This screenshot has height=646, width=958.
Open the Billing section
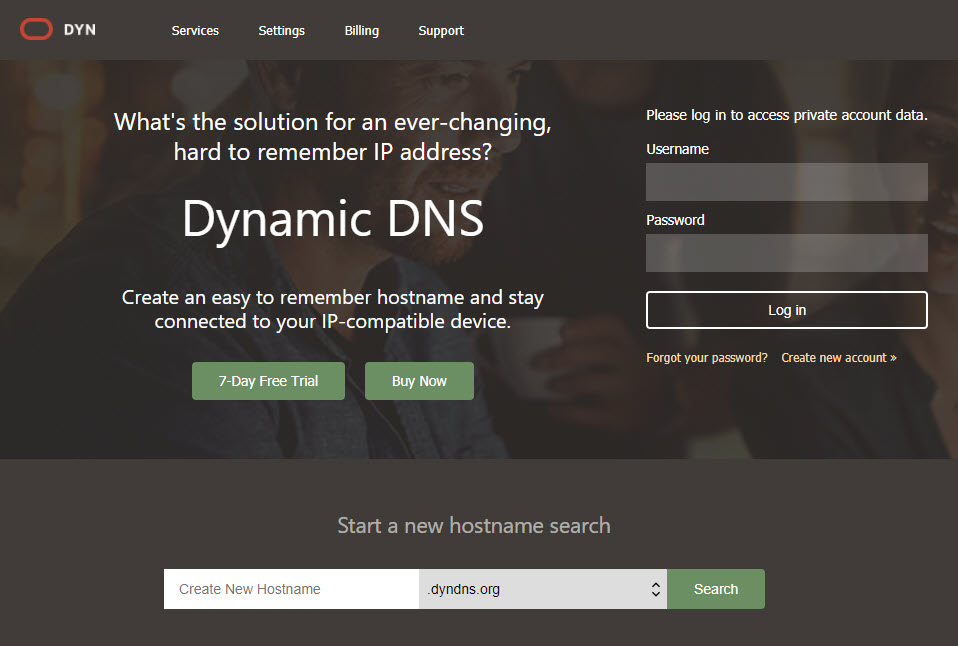(x=361, y=31)
